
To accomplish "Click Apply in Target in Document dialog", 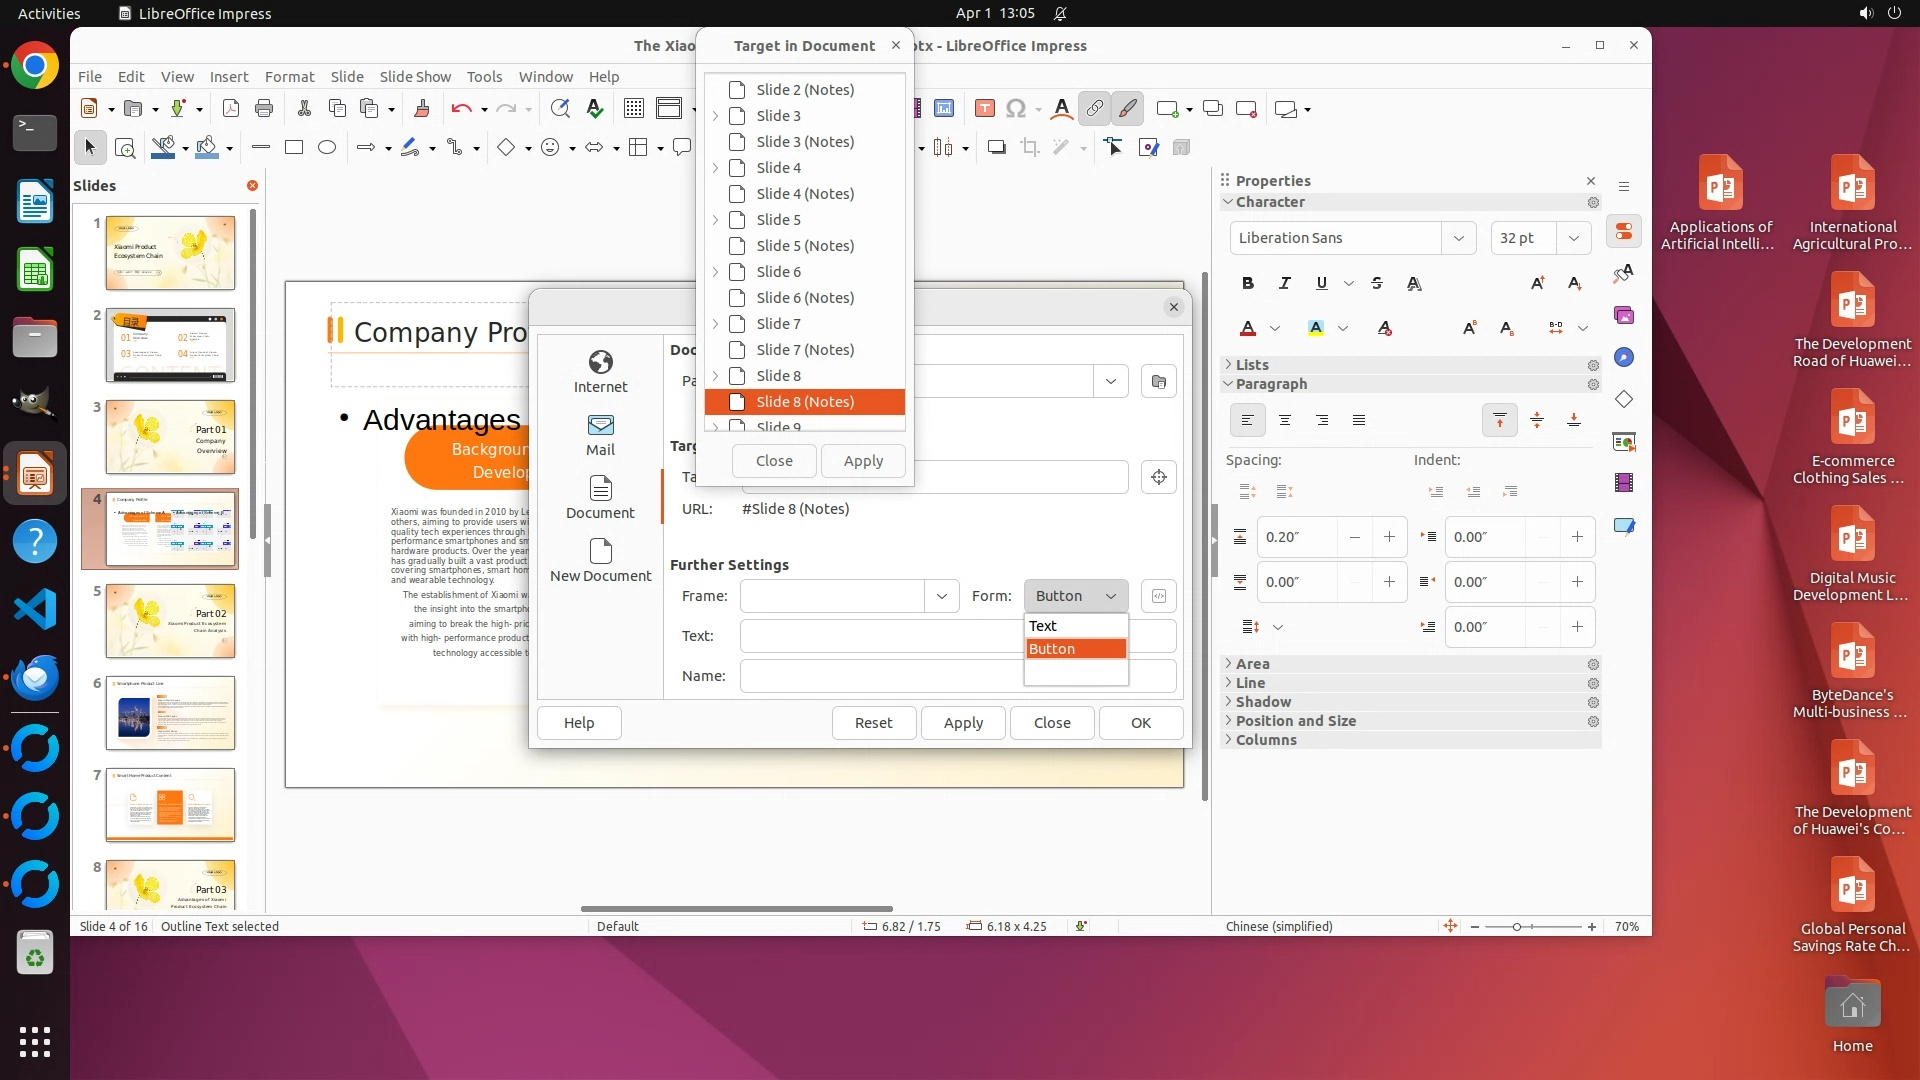I will 862,461.
